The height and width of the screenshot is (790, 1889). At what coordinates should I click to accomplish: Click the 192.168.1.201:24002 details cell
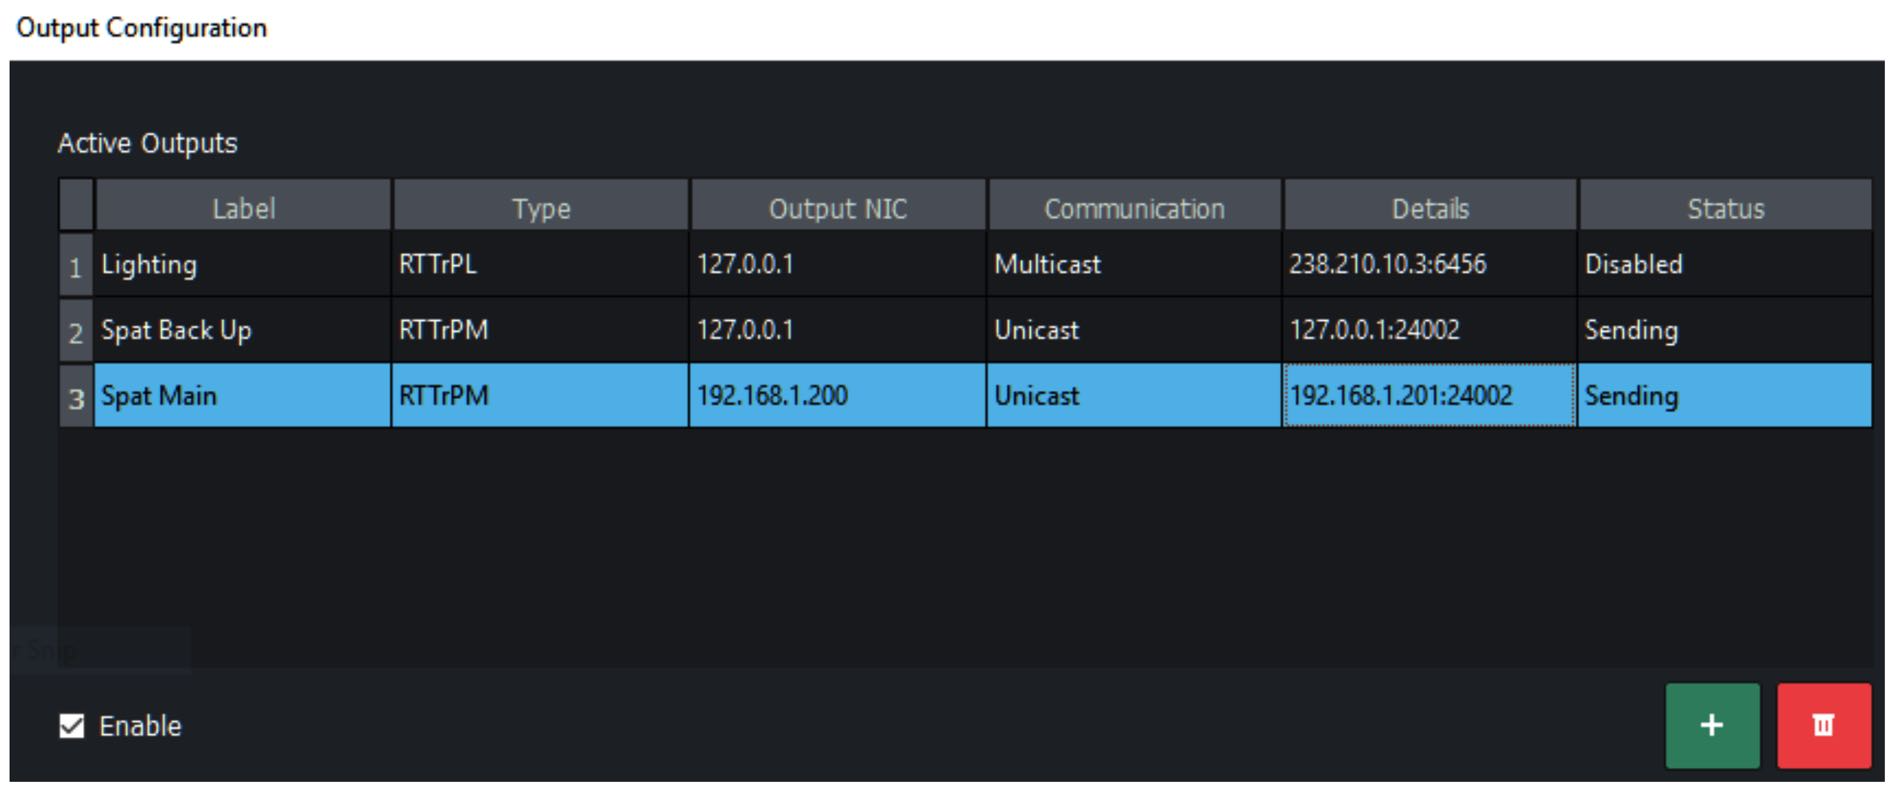(x=1430, y=396)
